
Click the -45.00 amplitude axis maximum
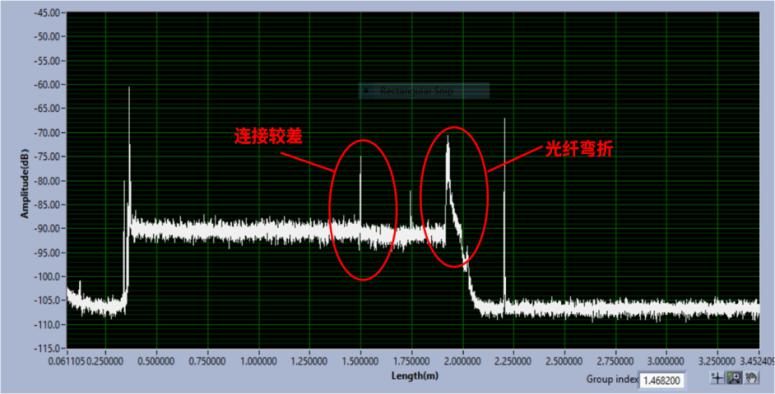pyautogui.click(x=48, y=12)
